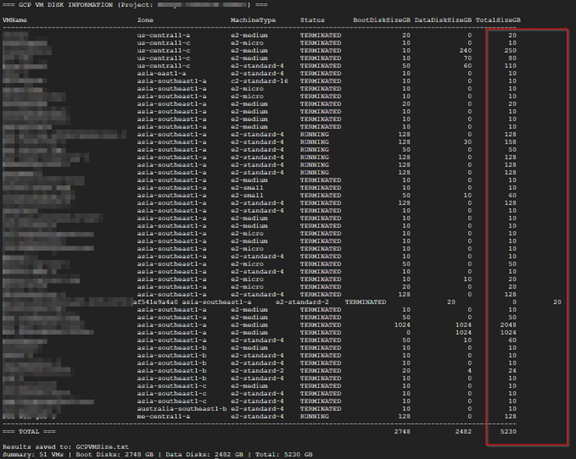Click the 250 total size value

[x=510, y=50]
